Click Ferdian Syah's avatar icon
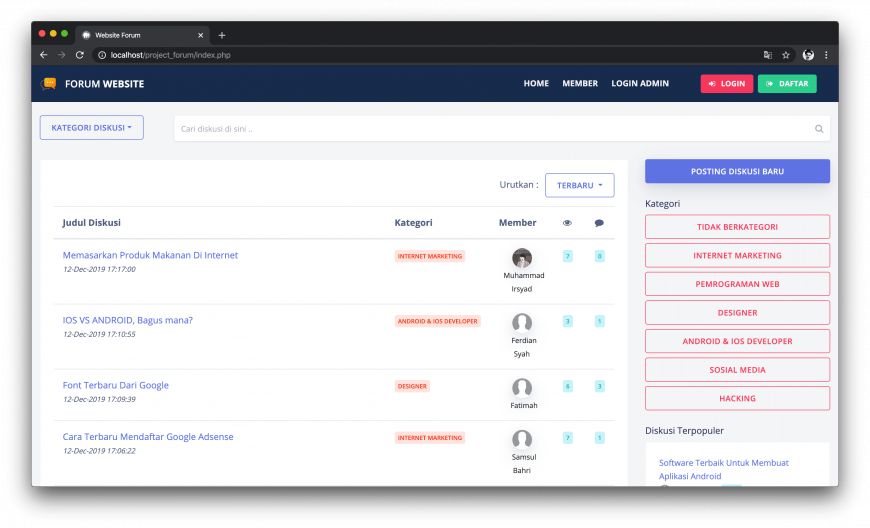Screen dimensions: 870x528 (522, 323)
